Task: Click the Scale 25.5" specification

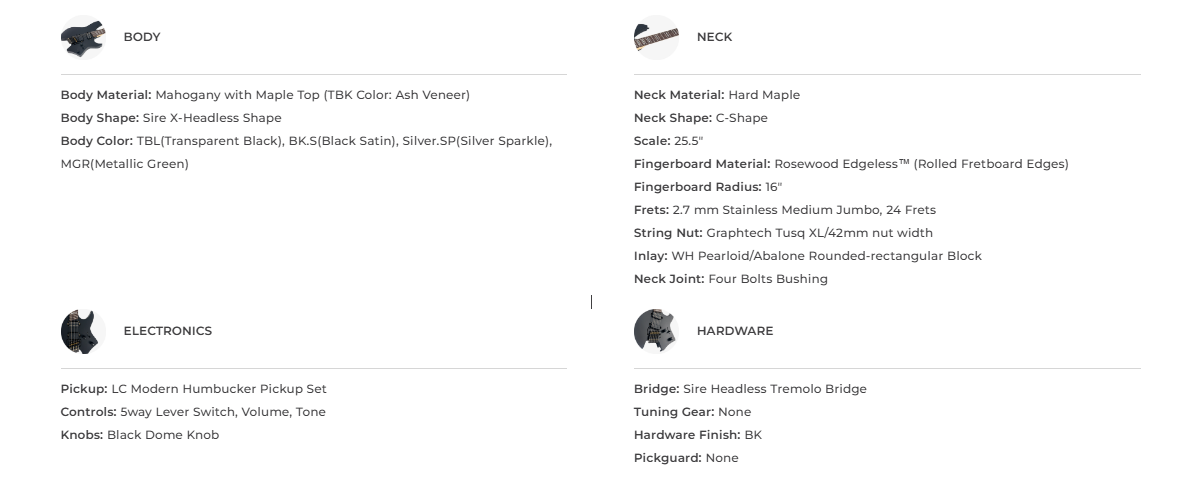Action: pyautogui.click(x=669, y=141)
